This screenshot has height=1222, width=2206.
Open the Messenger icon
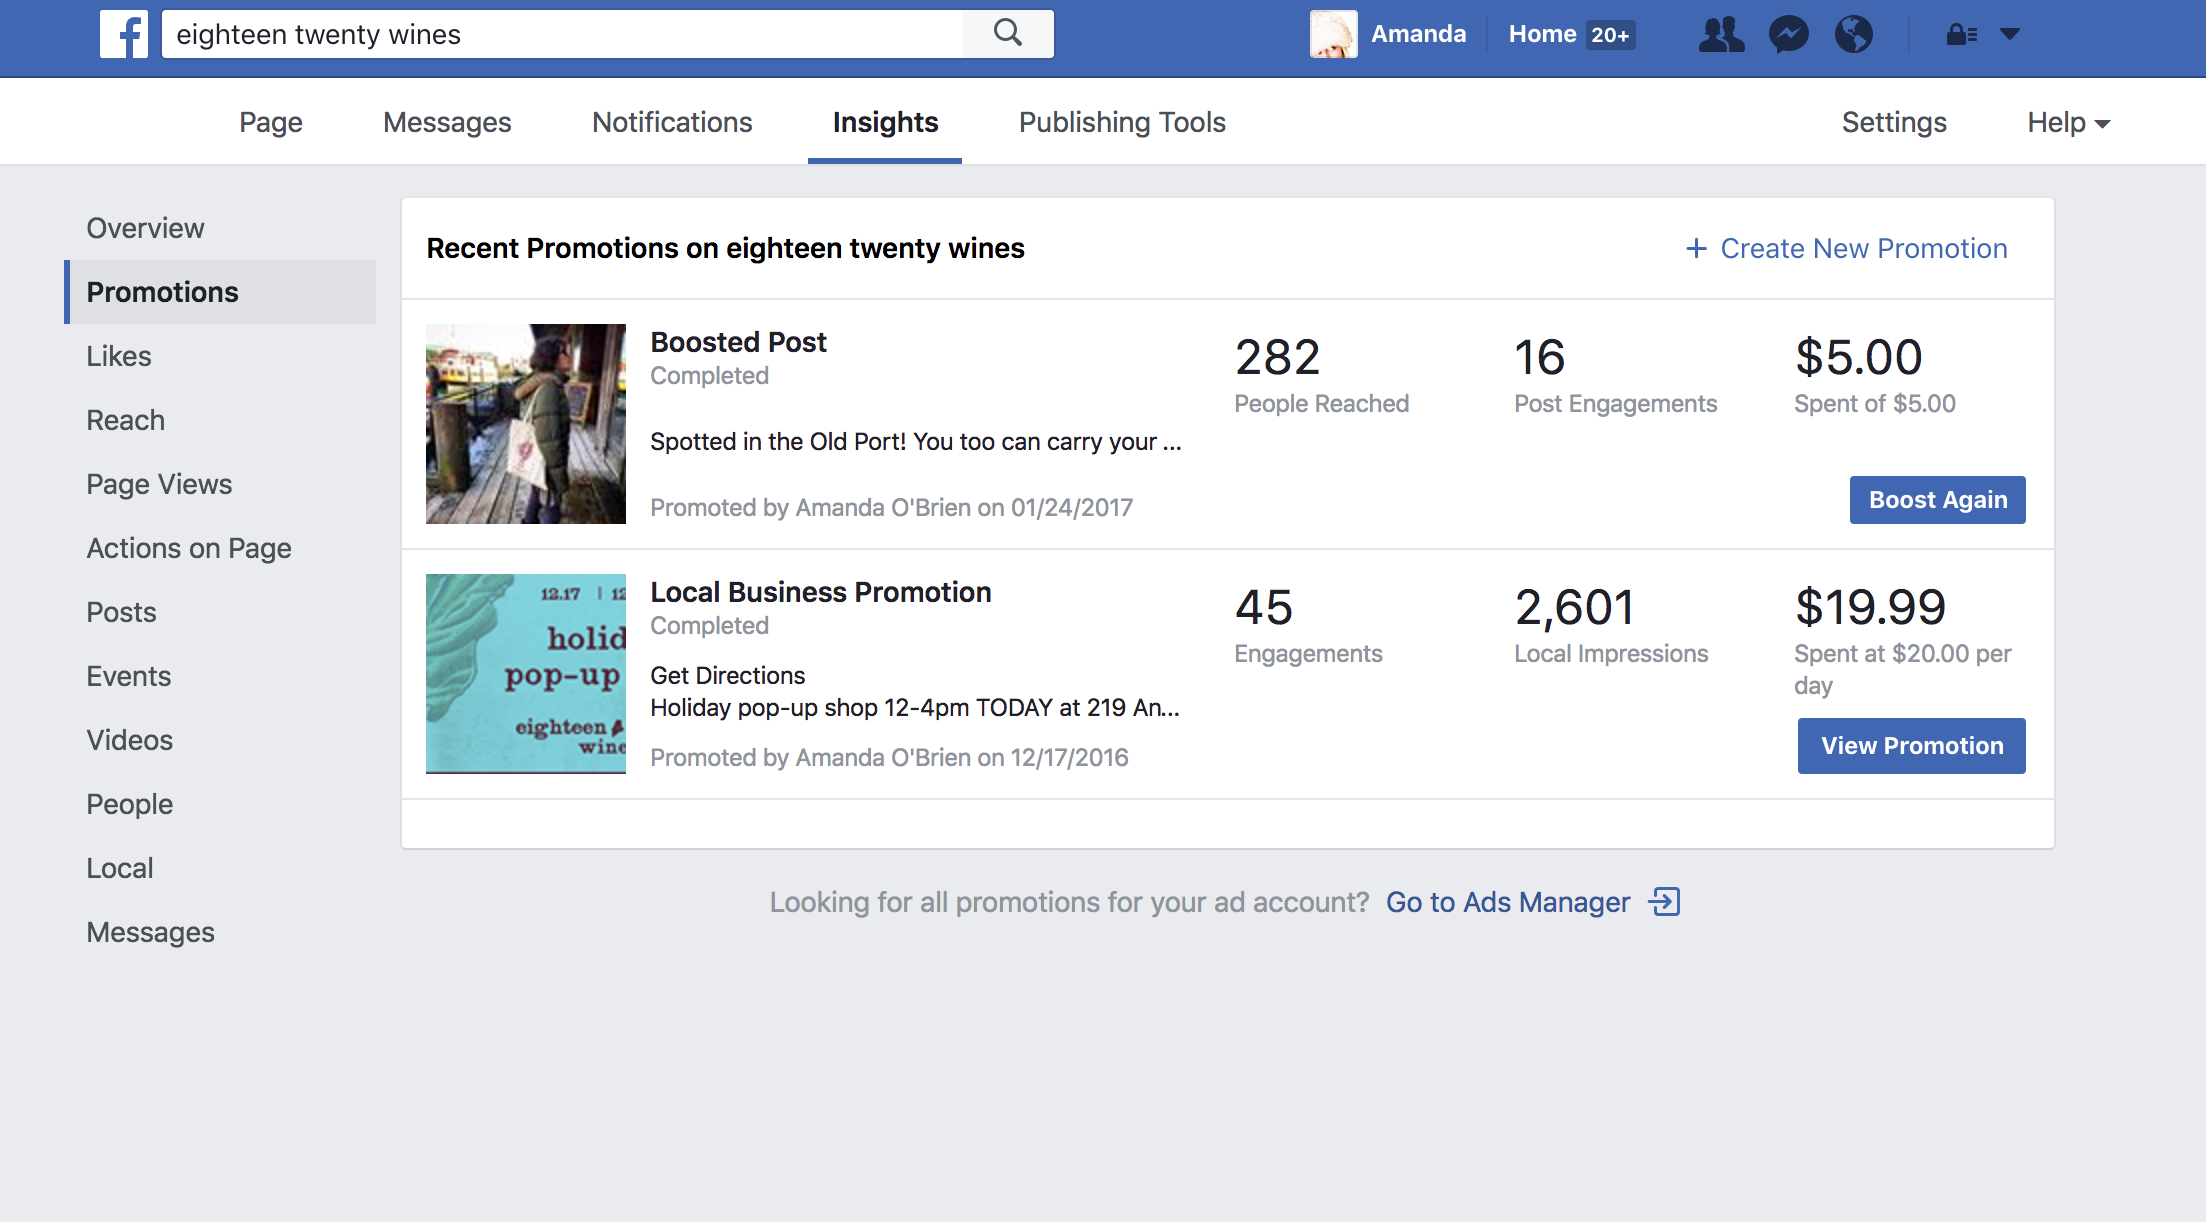coord(1788,34)
